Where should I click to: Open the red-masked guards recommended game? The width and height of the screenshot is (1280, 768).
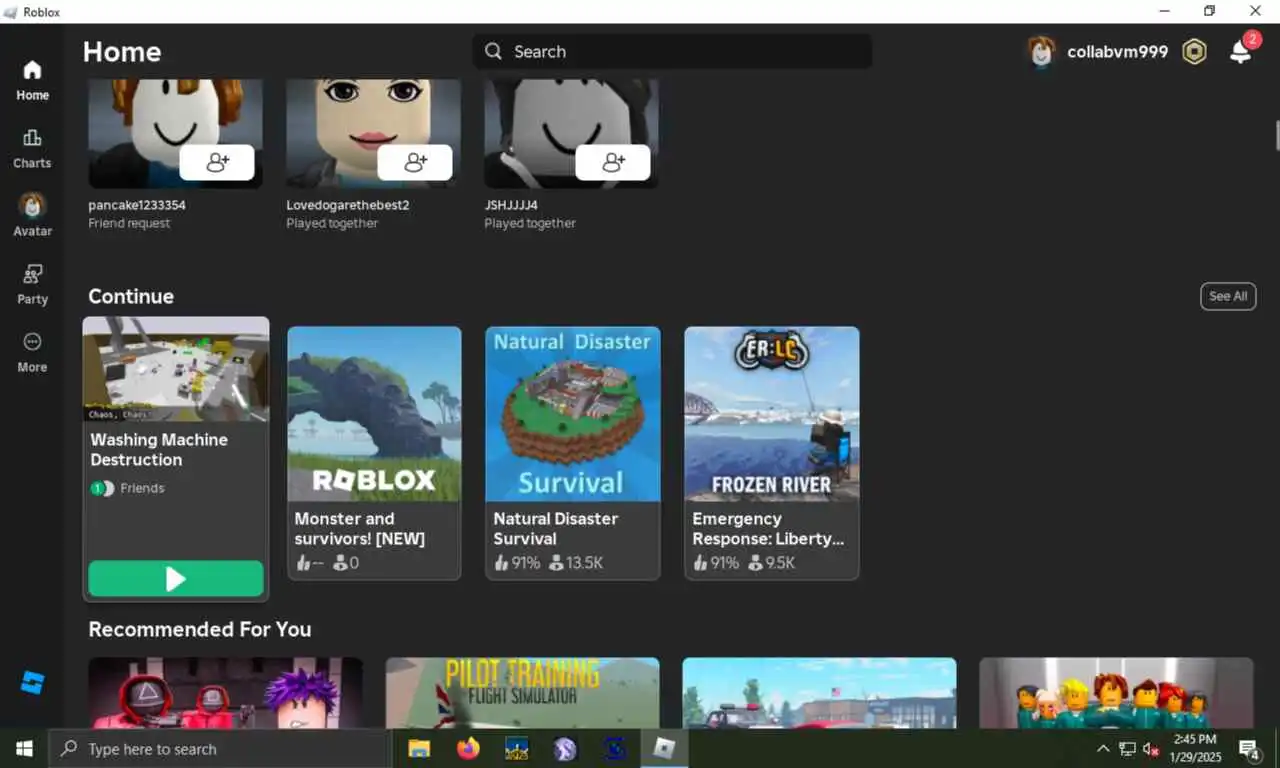[226, 693]
